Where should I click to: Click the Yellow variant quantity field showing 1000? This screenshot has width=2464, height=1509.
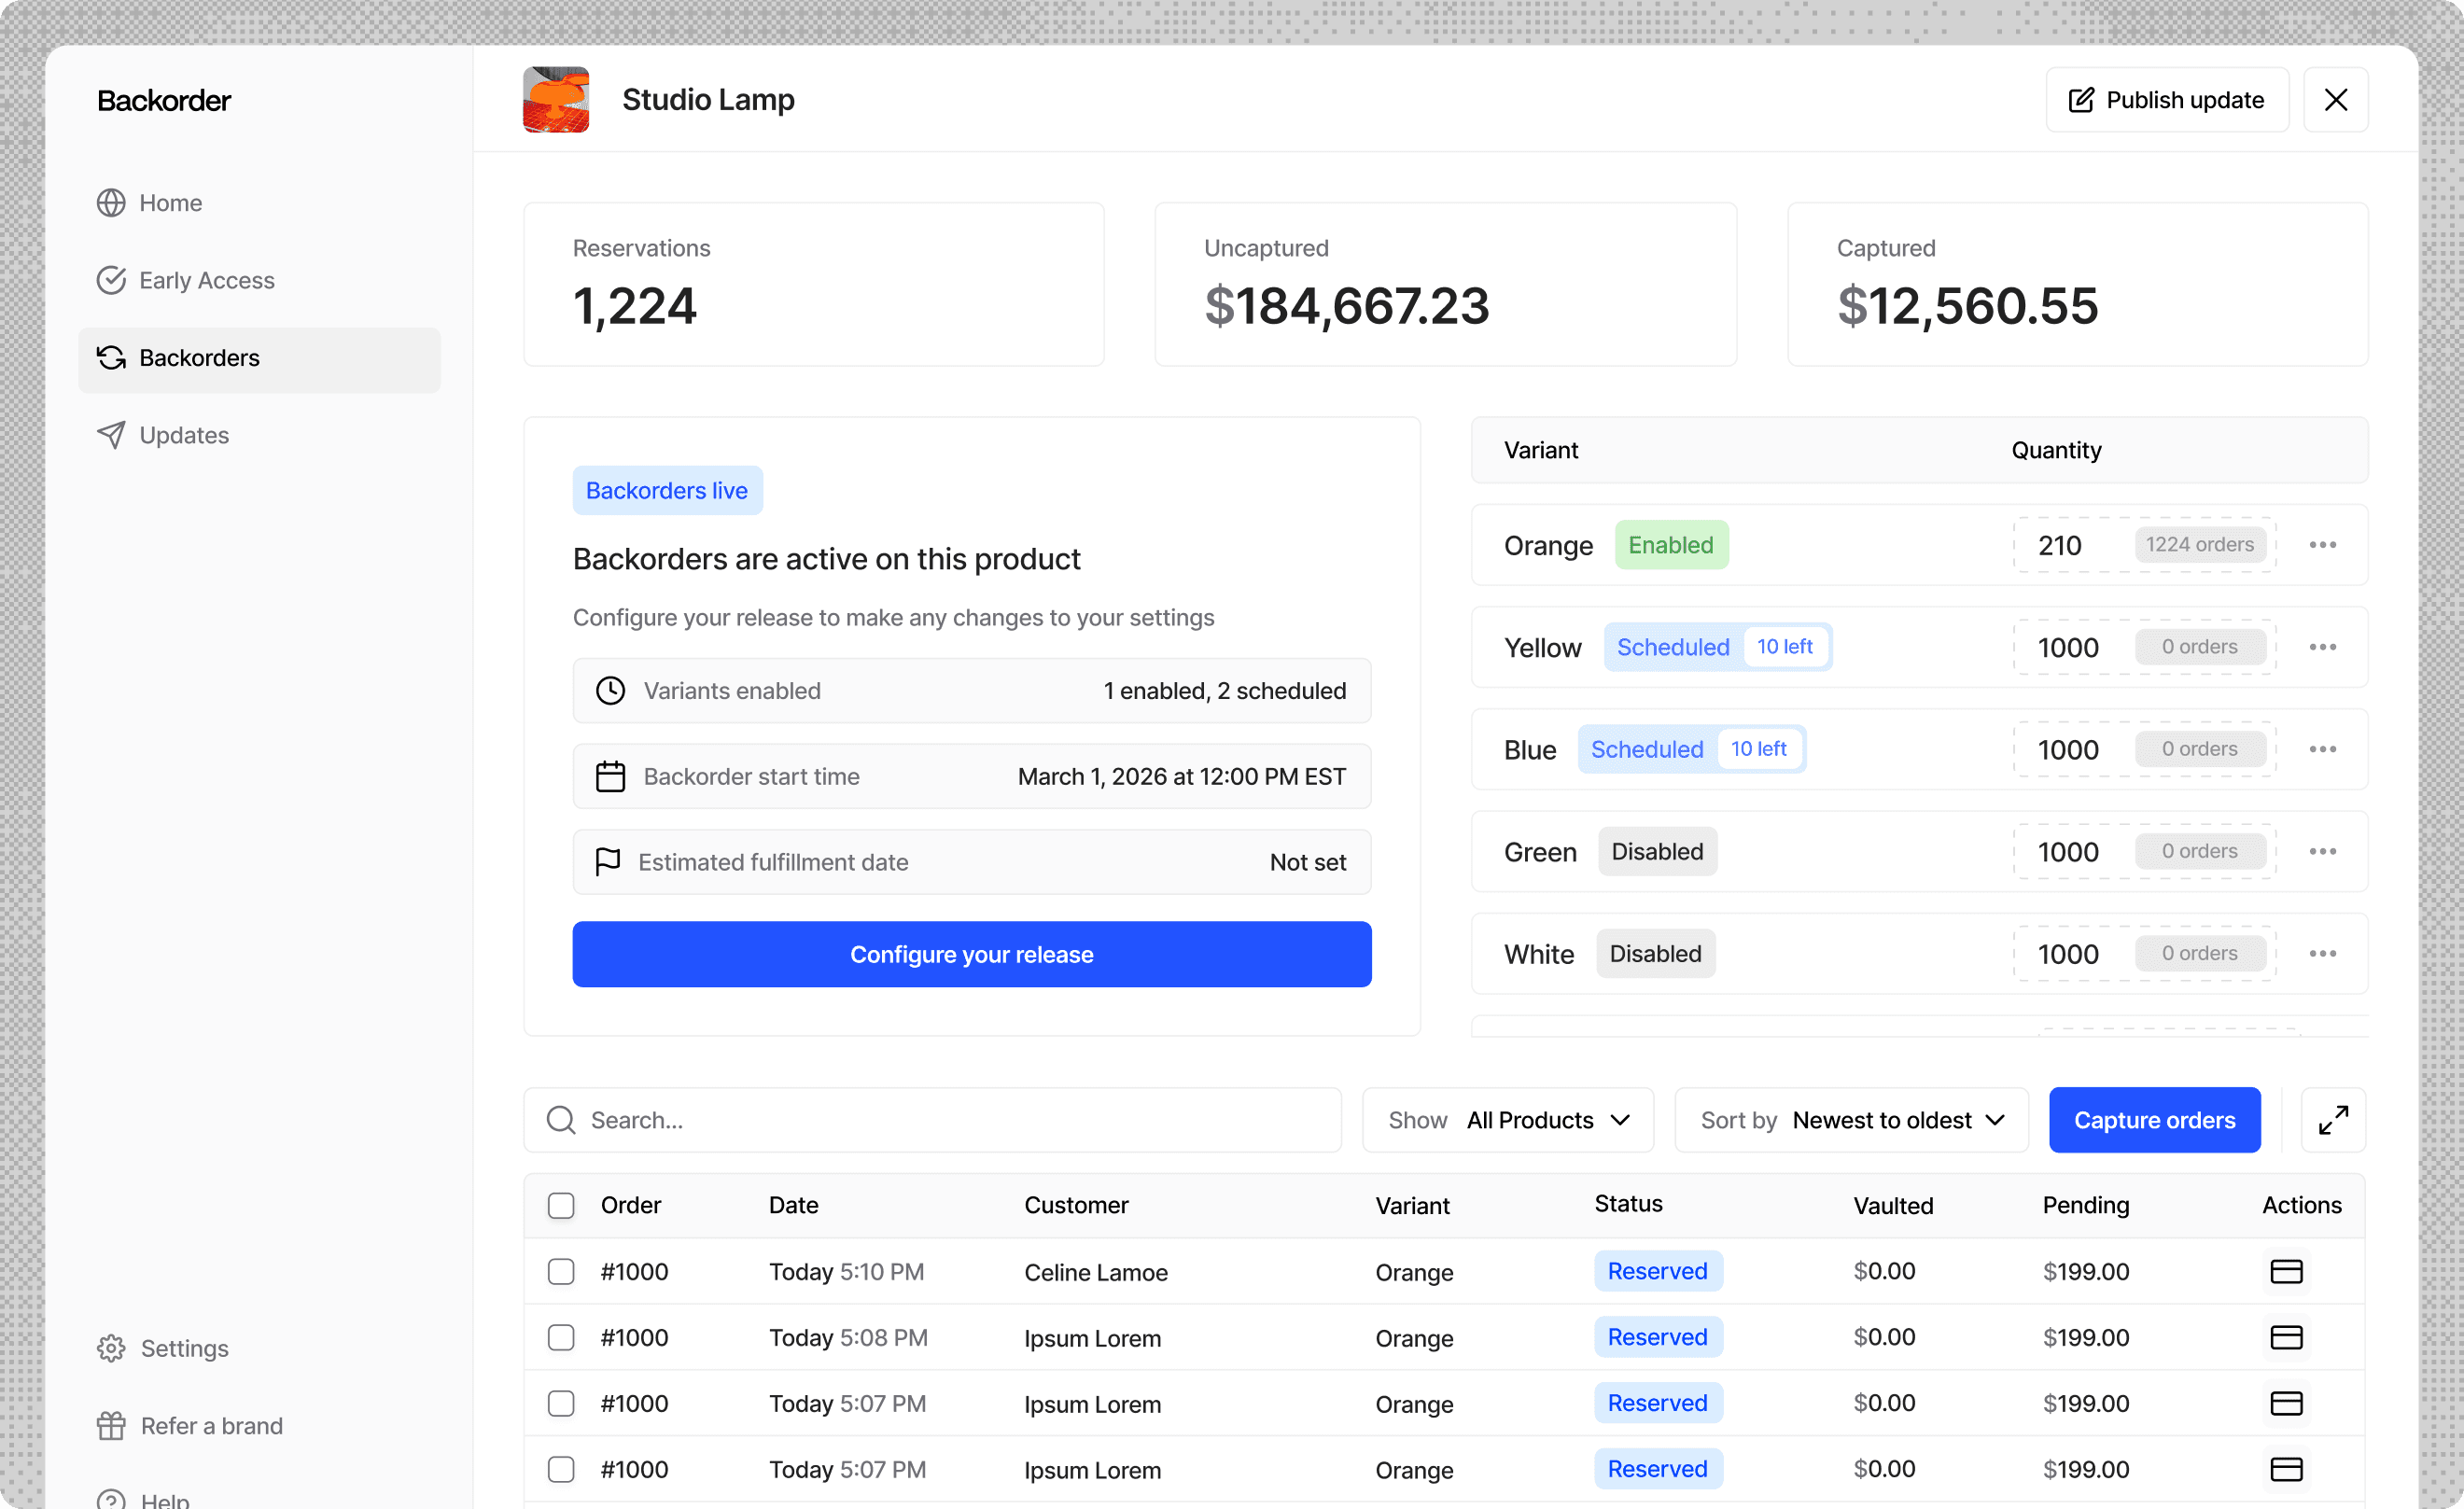pyautogui.click(x=2068, y=648)
